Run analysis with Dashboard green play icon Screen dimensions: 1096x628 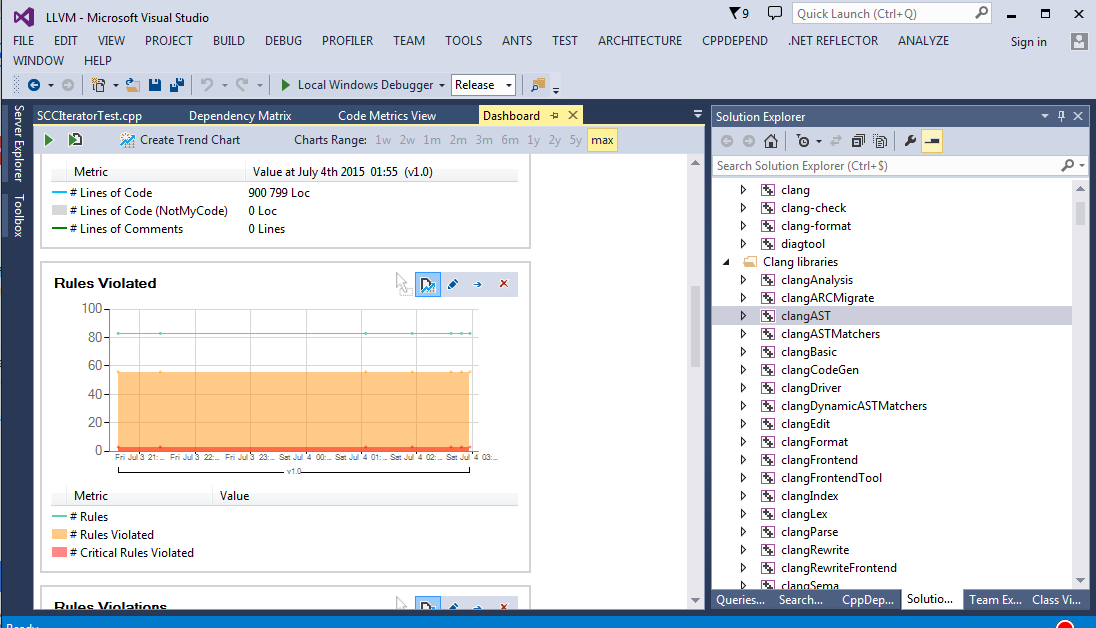click(x=48, y=140)
